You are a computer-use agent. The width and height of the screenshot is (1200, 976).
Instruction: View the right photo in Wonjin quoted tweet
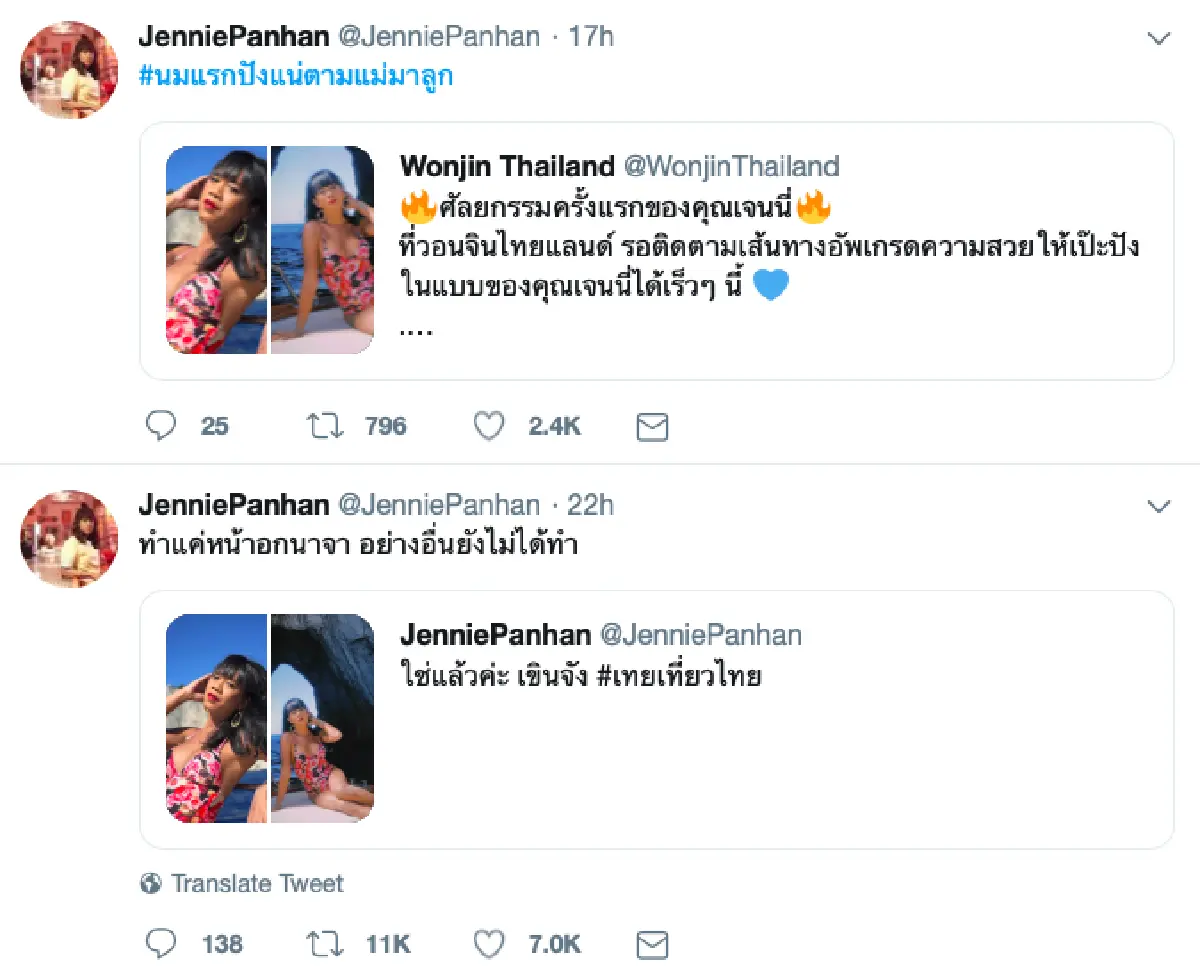pyautogui.click(x=322, y=250)
